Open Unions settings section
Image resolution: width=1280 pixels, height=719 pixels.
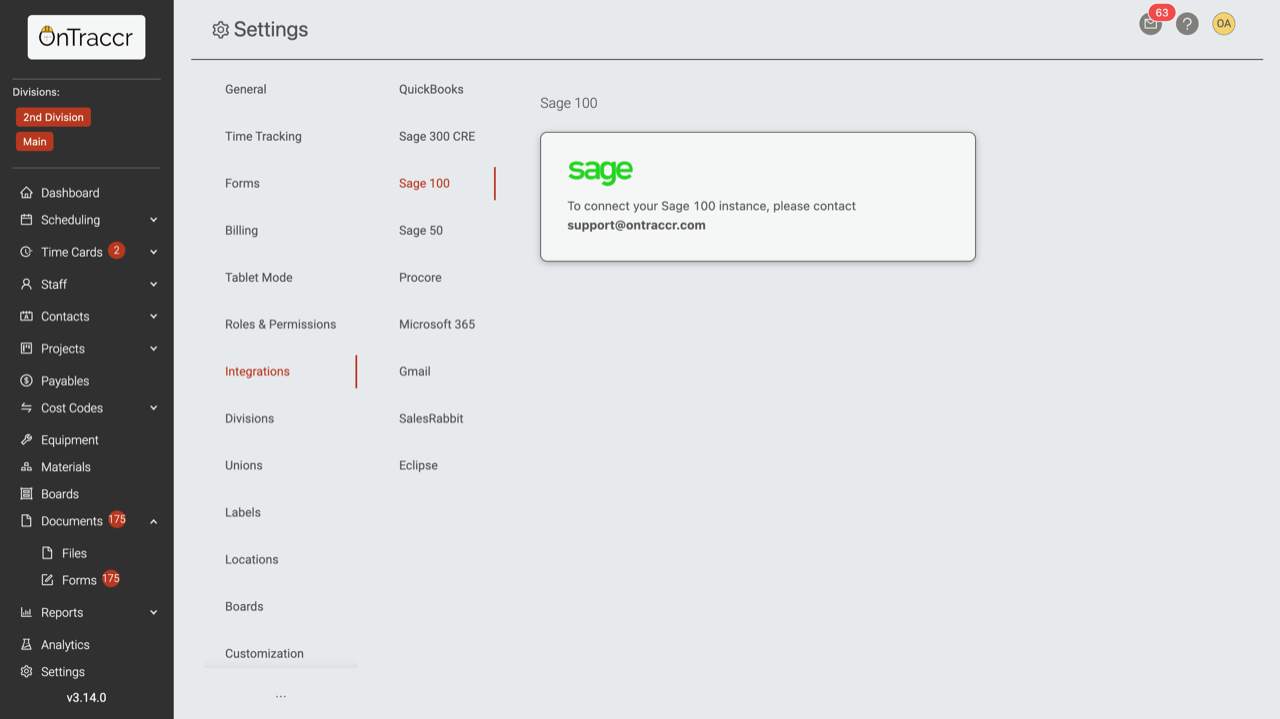244,465
